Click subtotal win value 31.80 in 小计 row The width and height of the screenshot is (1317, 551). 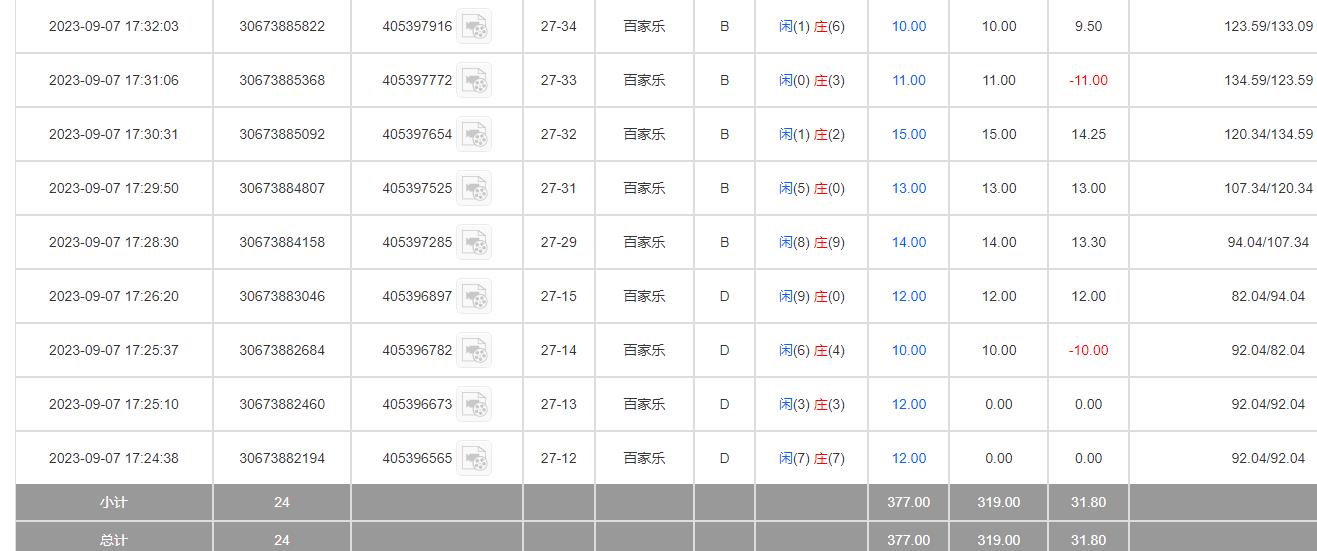[x=1088, y=502]
